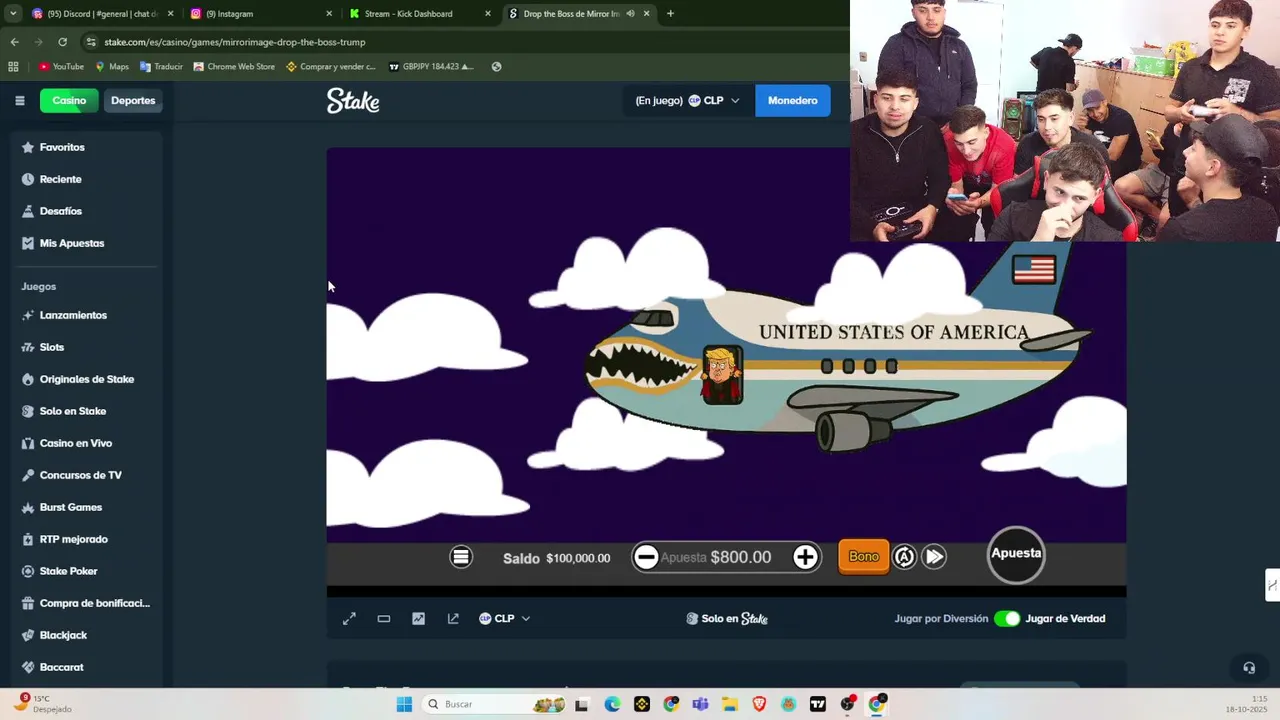
Task: Decrease bet amount with minus button
Action: point(646,557)
